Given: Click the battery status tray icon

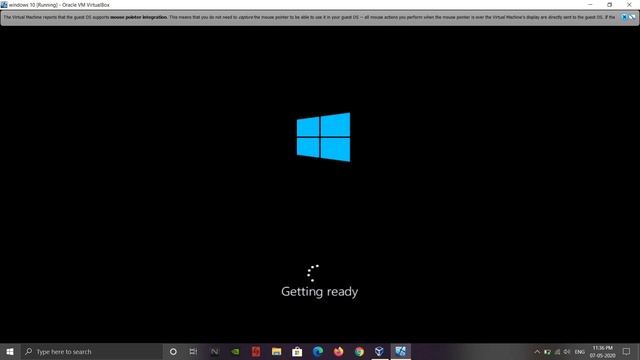Looking at the screenshot, I should click(x=547, y=352).
